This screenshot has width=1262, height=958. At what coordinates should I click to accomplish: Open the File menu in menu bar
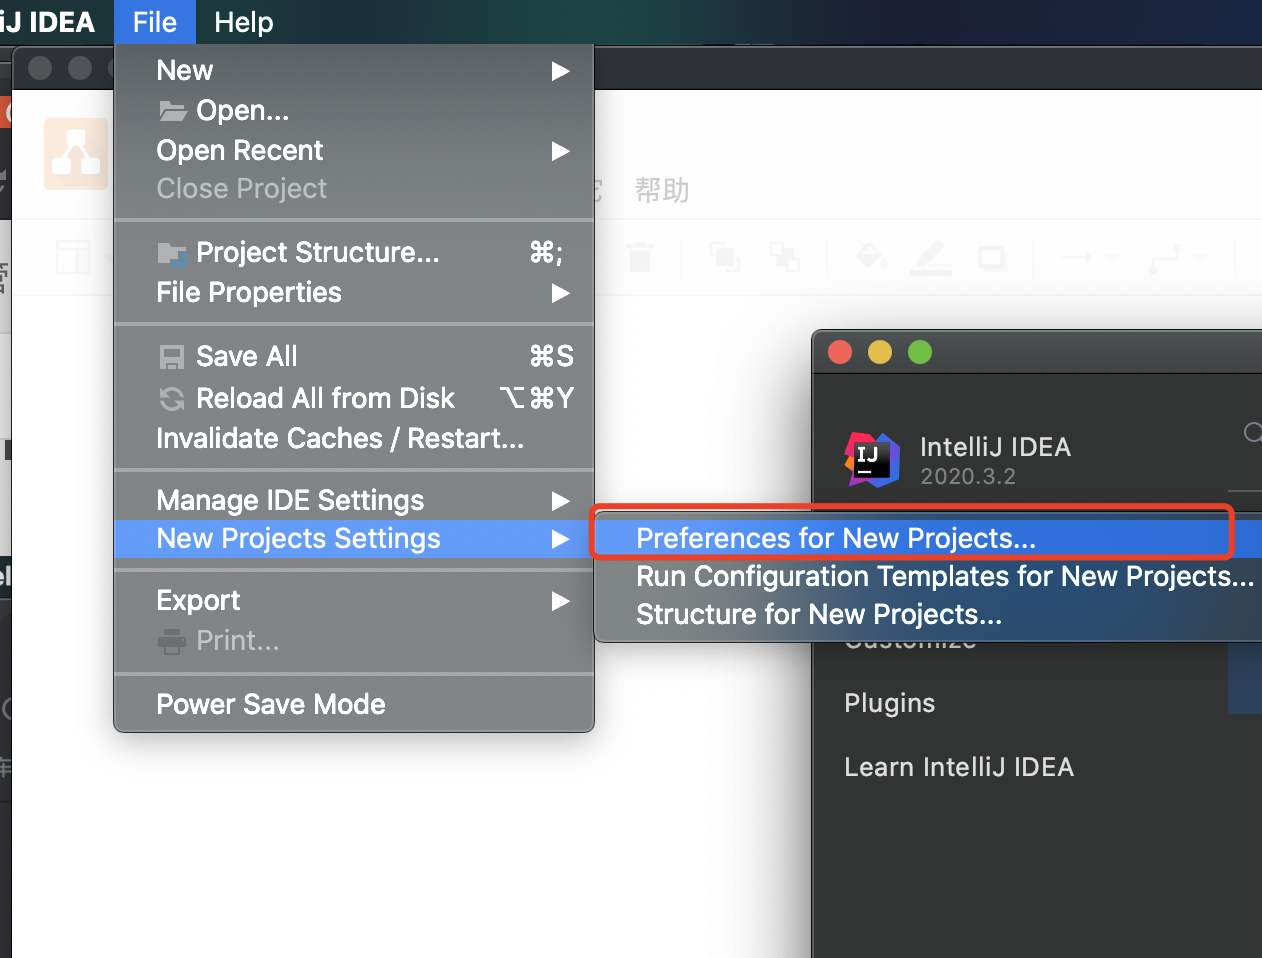pos(154,22)
